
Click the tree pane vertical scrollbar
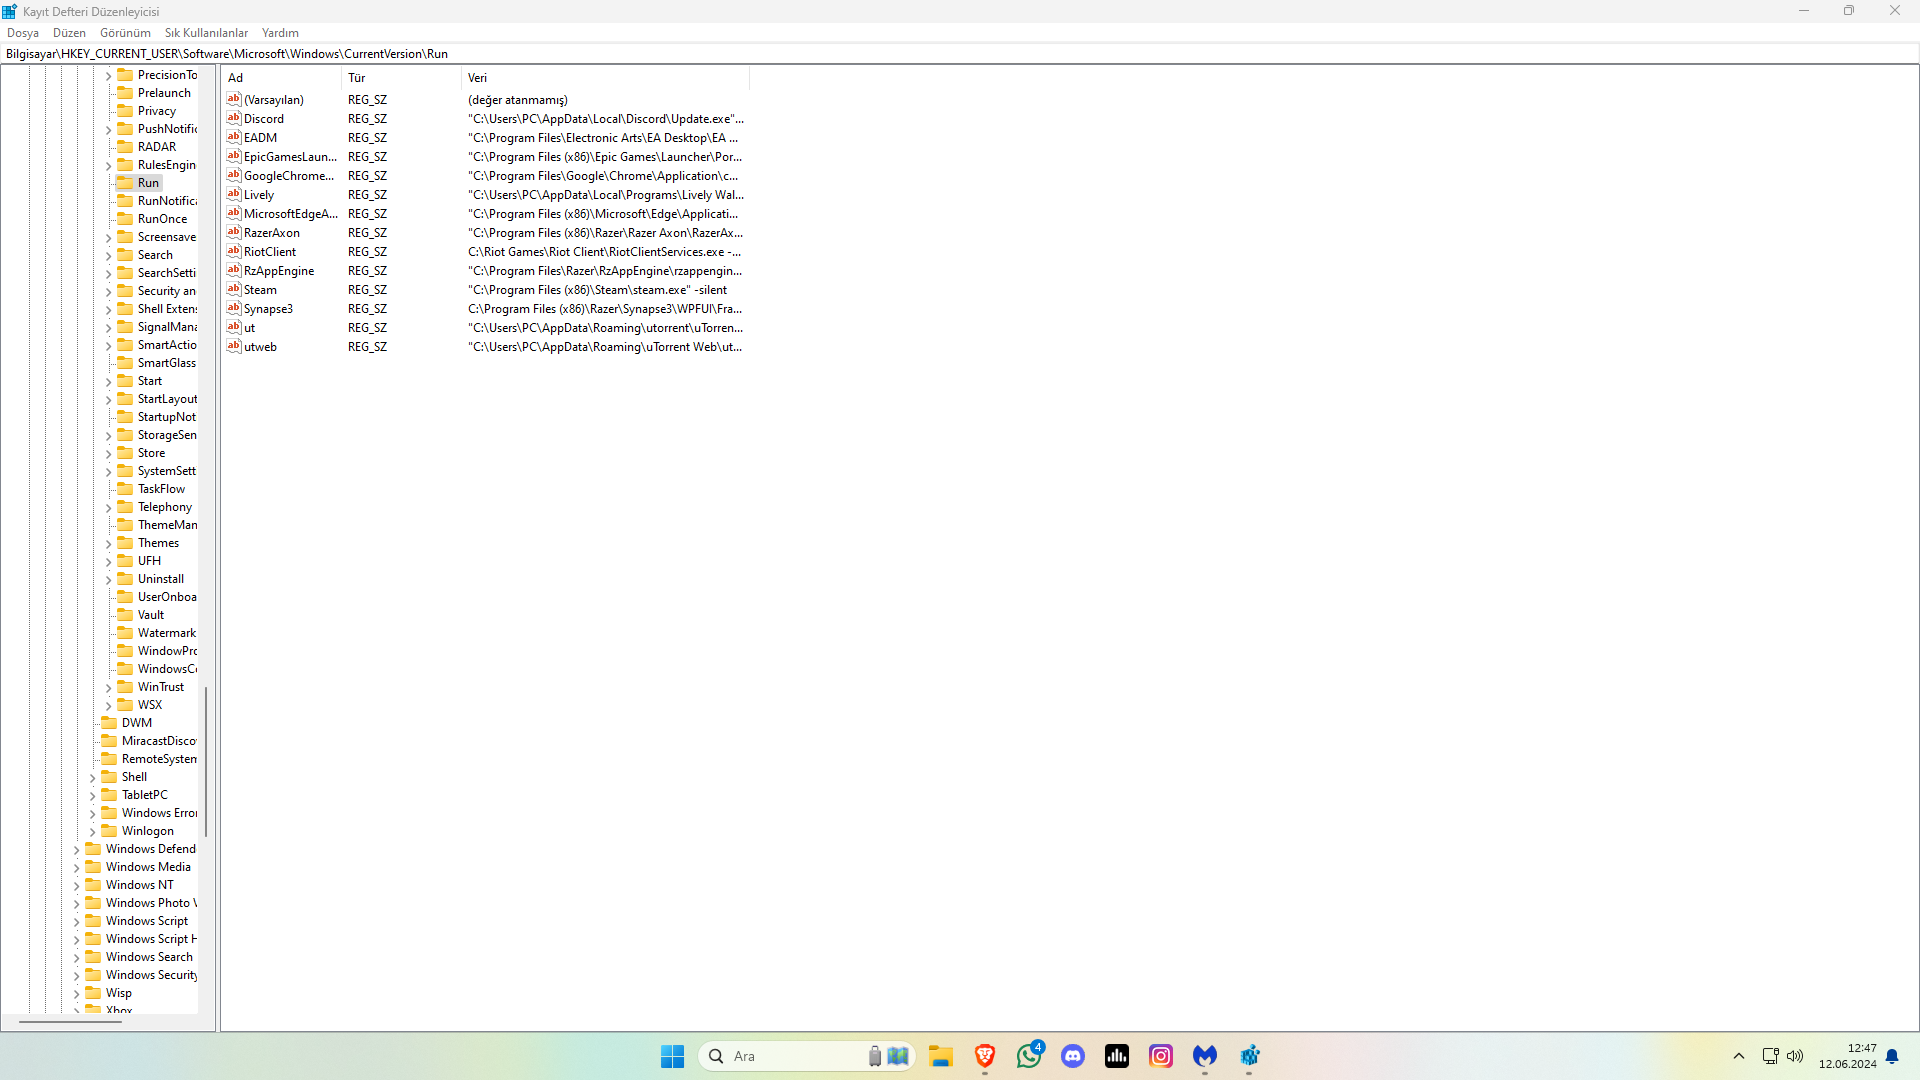tap(206, 760)
